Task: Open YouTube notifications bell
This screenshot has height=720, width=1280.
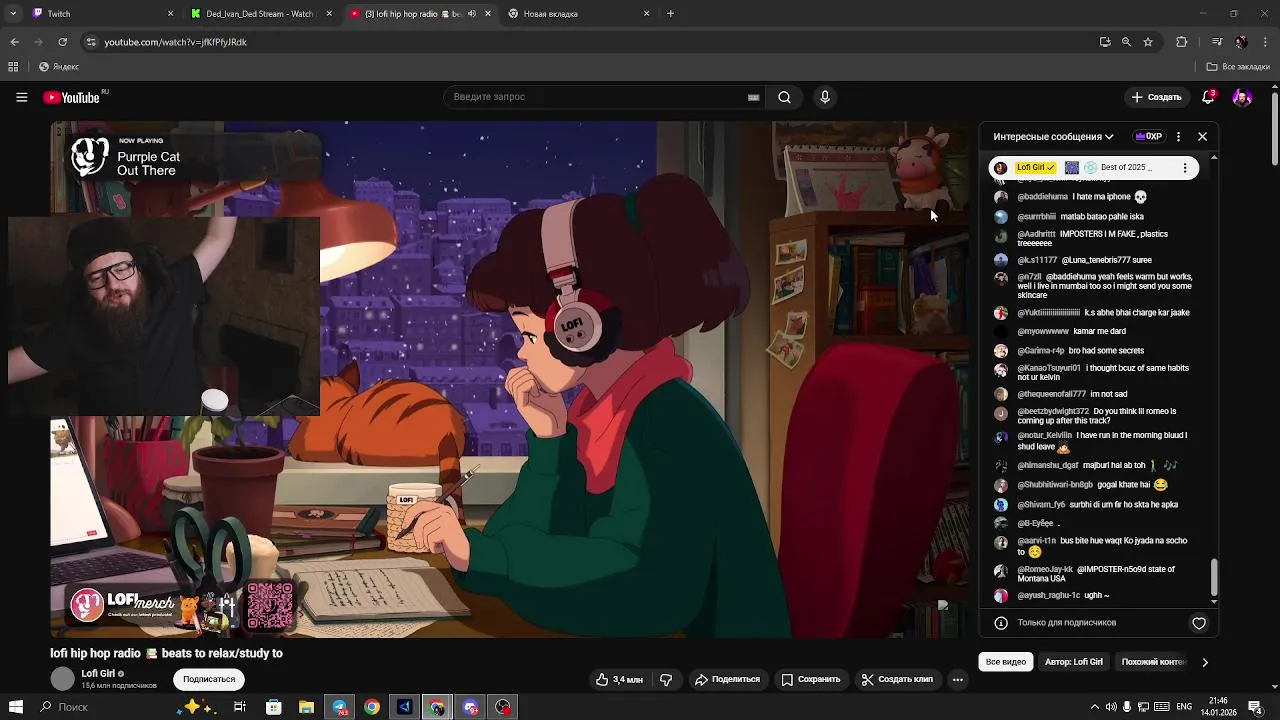Action: [1208, 97]
